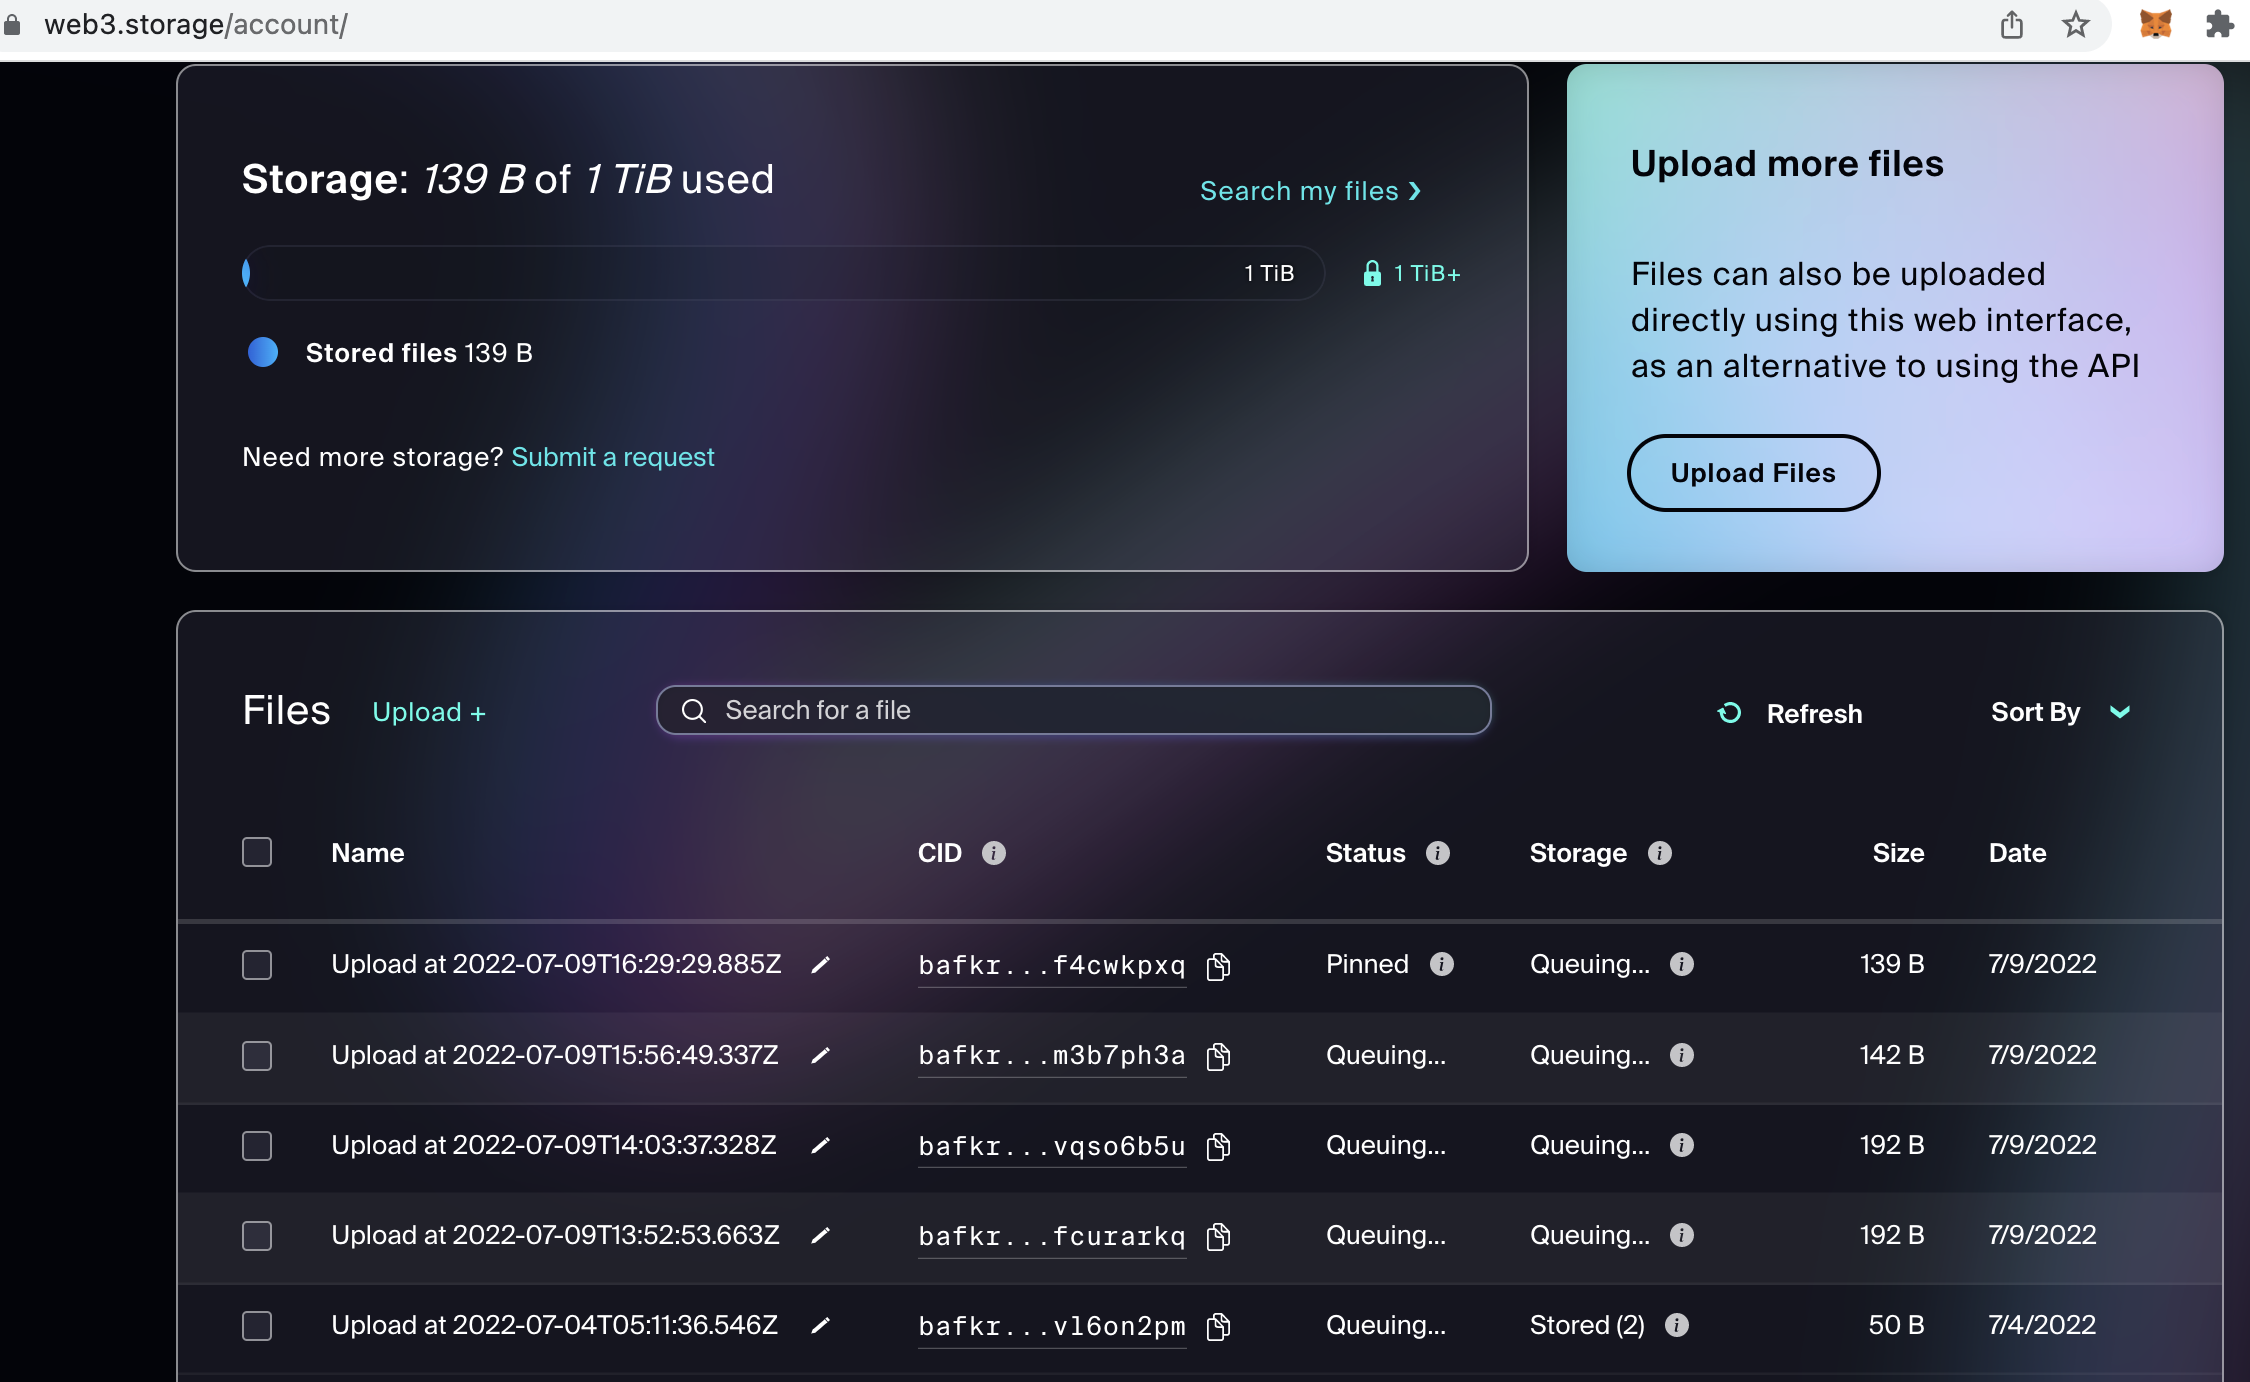Click info icon next to CID header
The image size is (2250, 1382).
point(993,853)
